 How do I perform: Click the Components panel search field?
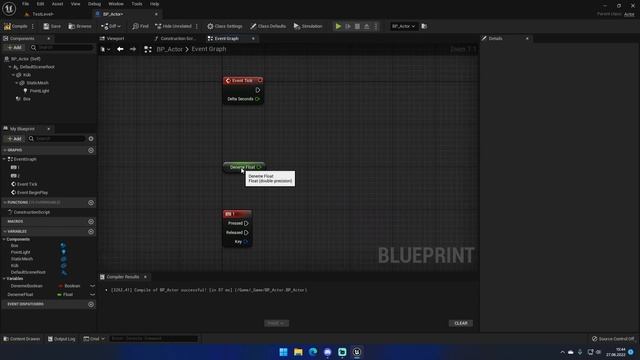[x=62, y=47]
